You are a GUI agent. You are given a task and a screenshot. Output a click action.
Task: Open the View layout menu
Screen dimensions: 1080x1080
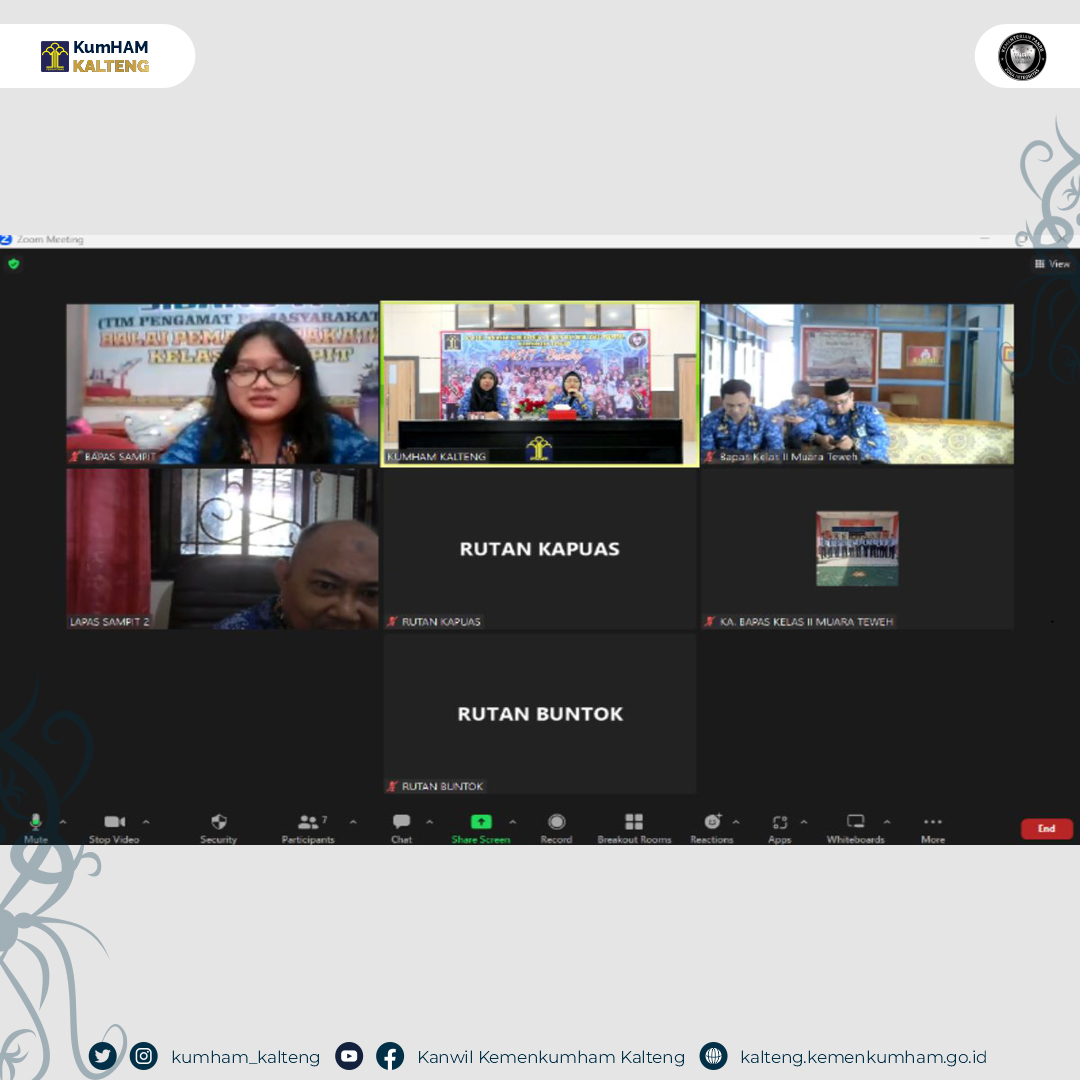[1052, 264]
